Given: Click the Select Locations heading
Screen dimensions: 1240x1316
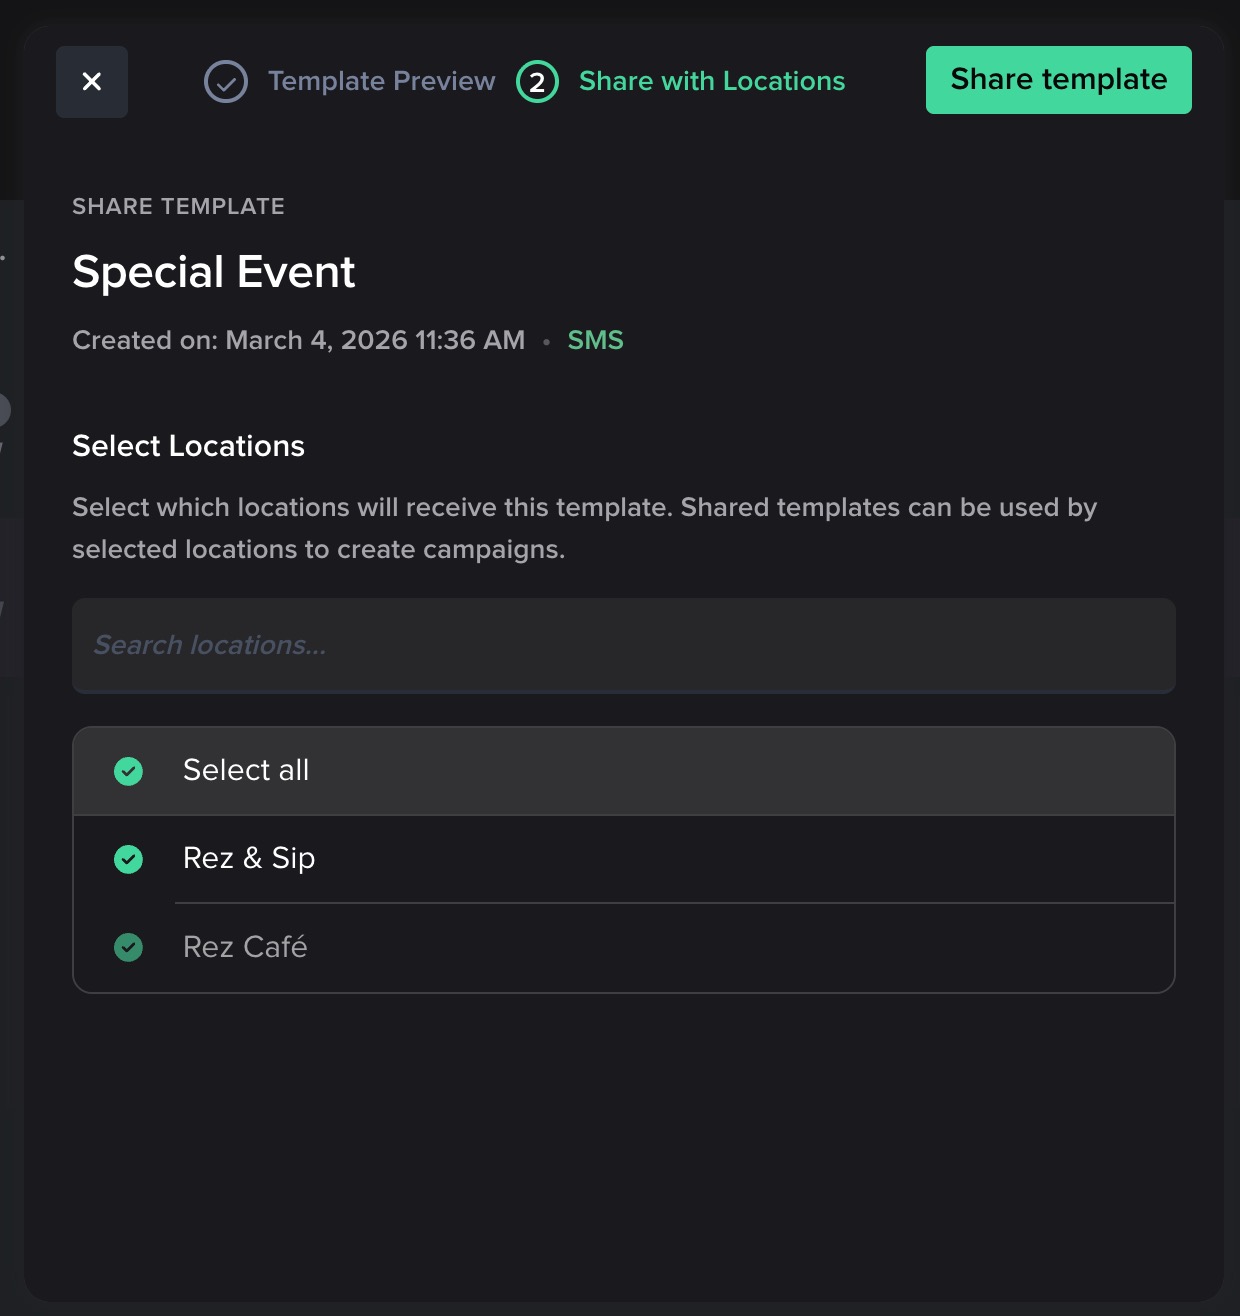Looking at the screenshot, I should tap(188, 446).
